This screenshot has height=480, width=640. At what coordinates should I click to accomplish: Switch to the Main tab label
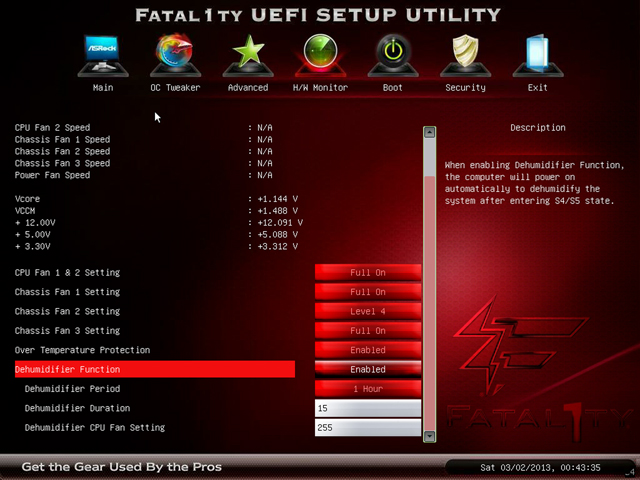tap(103, 87)
